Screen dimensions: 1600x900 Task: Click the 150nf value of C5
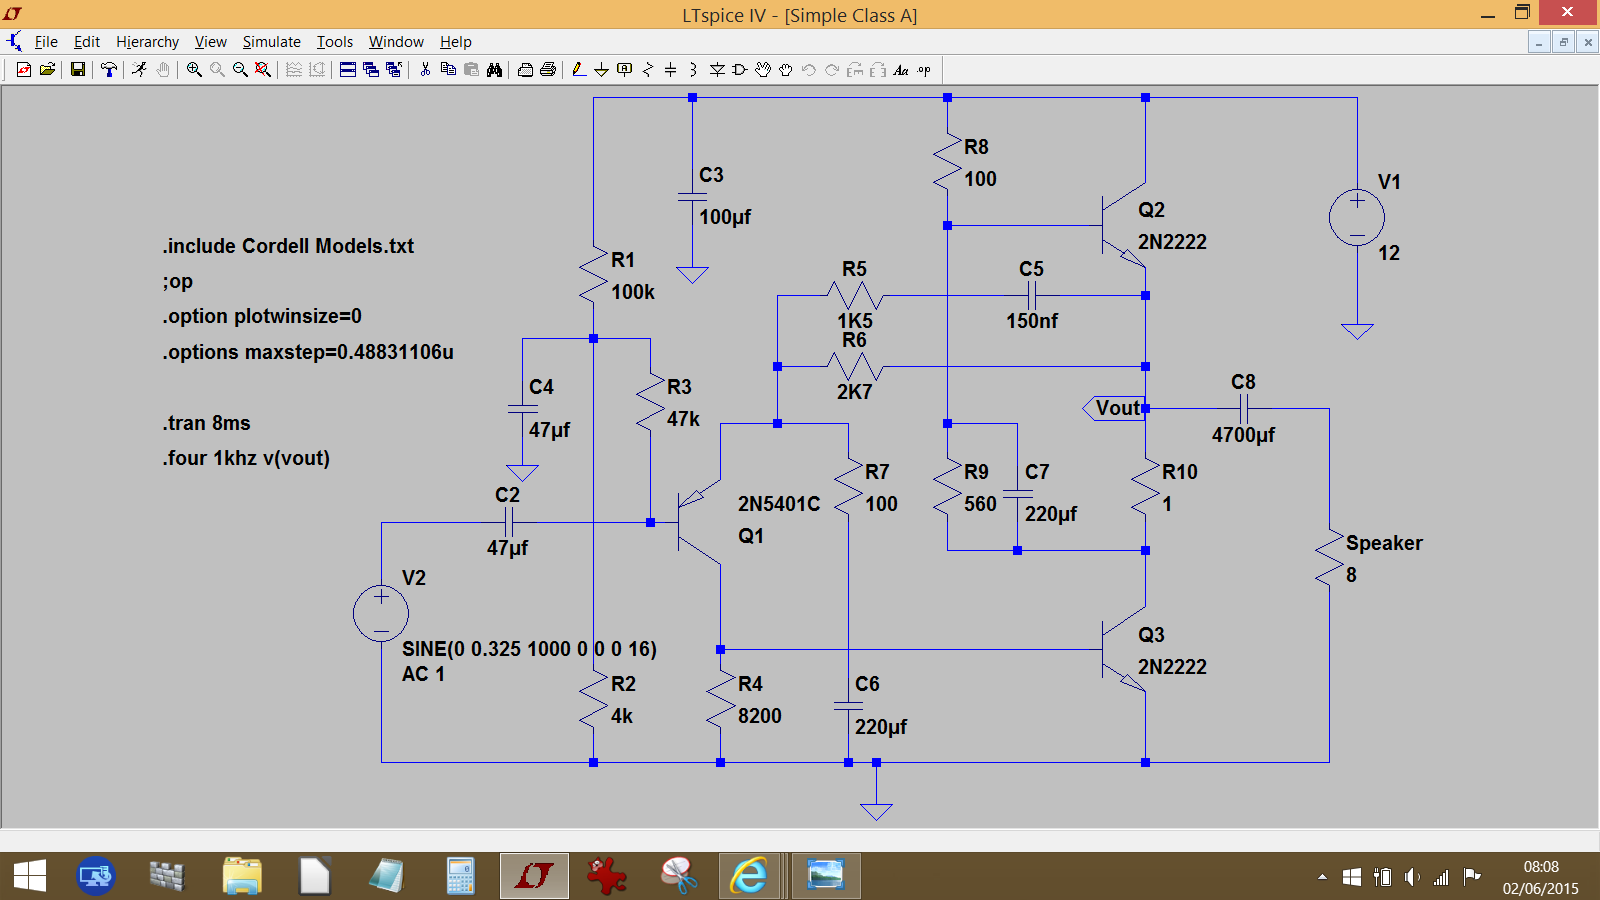[1032, 321]
